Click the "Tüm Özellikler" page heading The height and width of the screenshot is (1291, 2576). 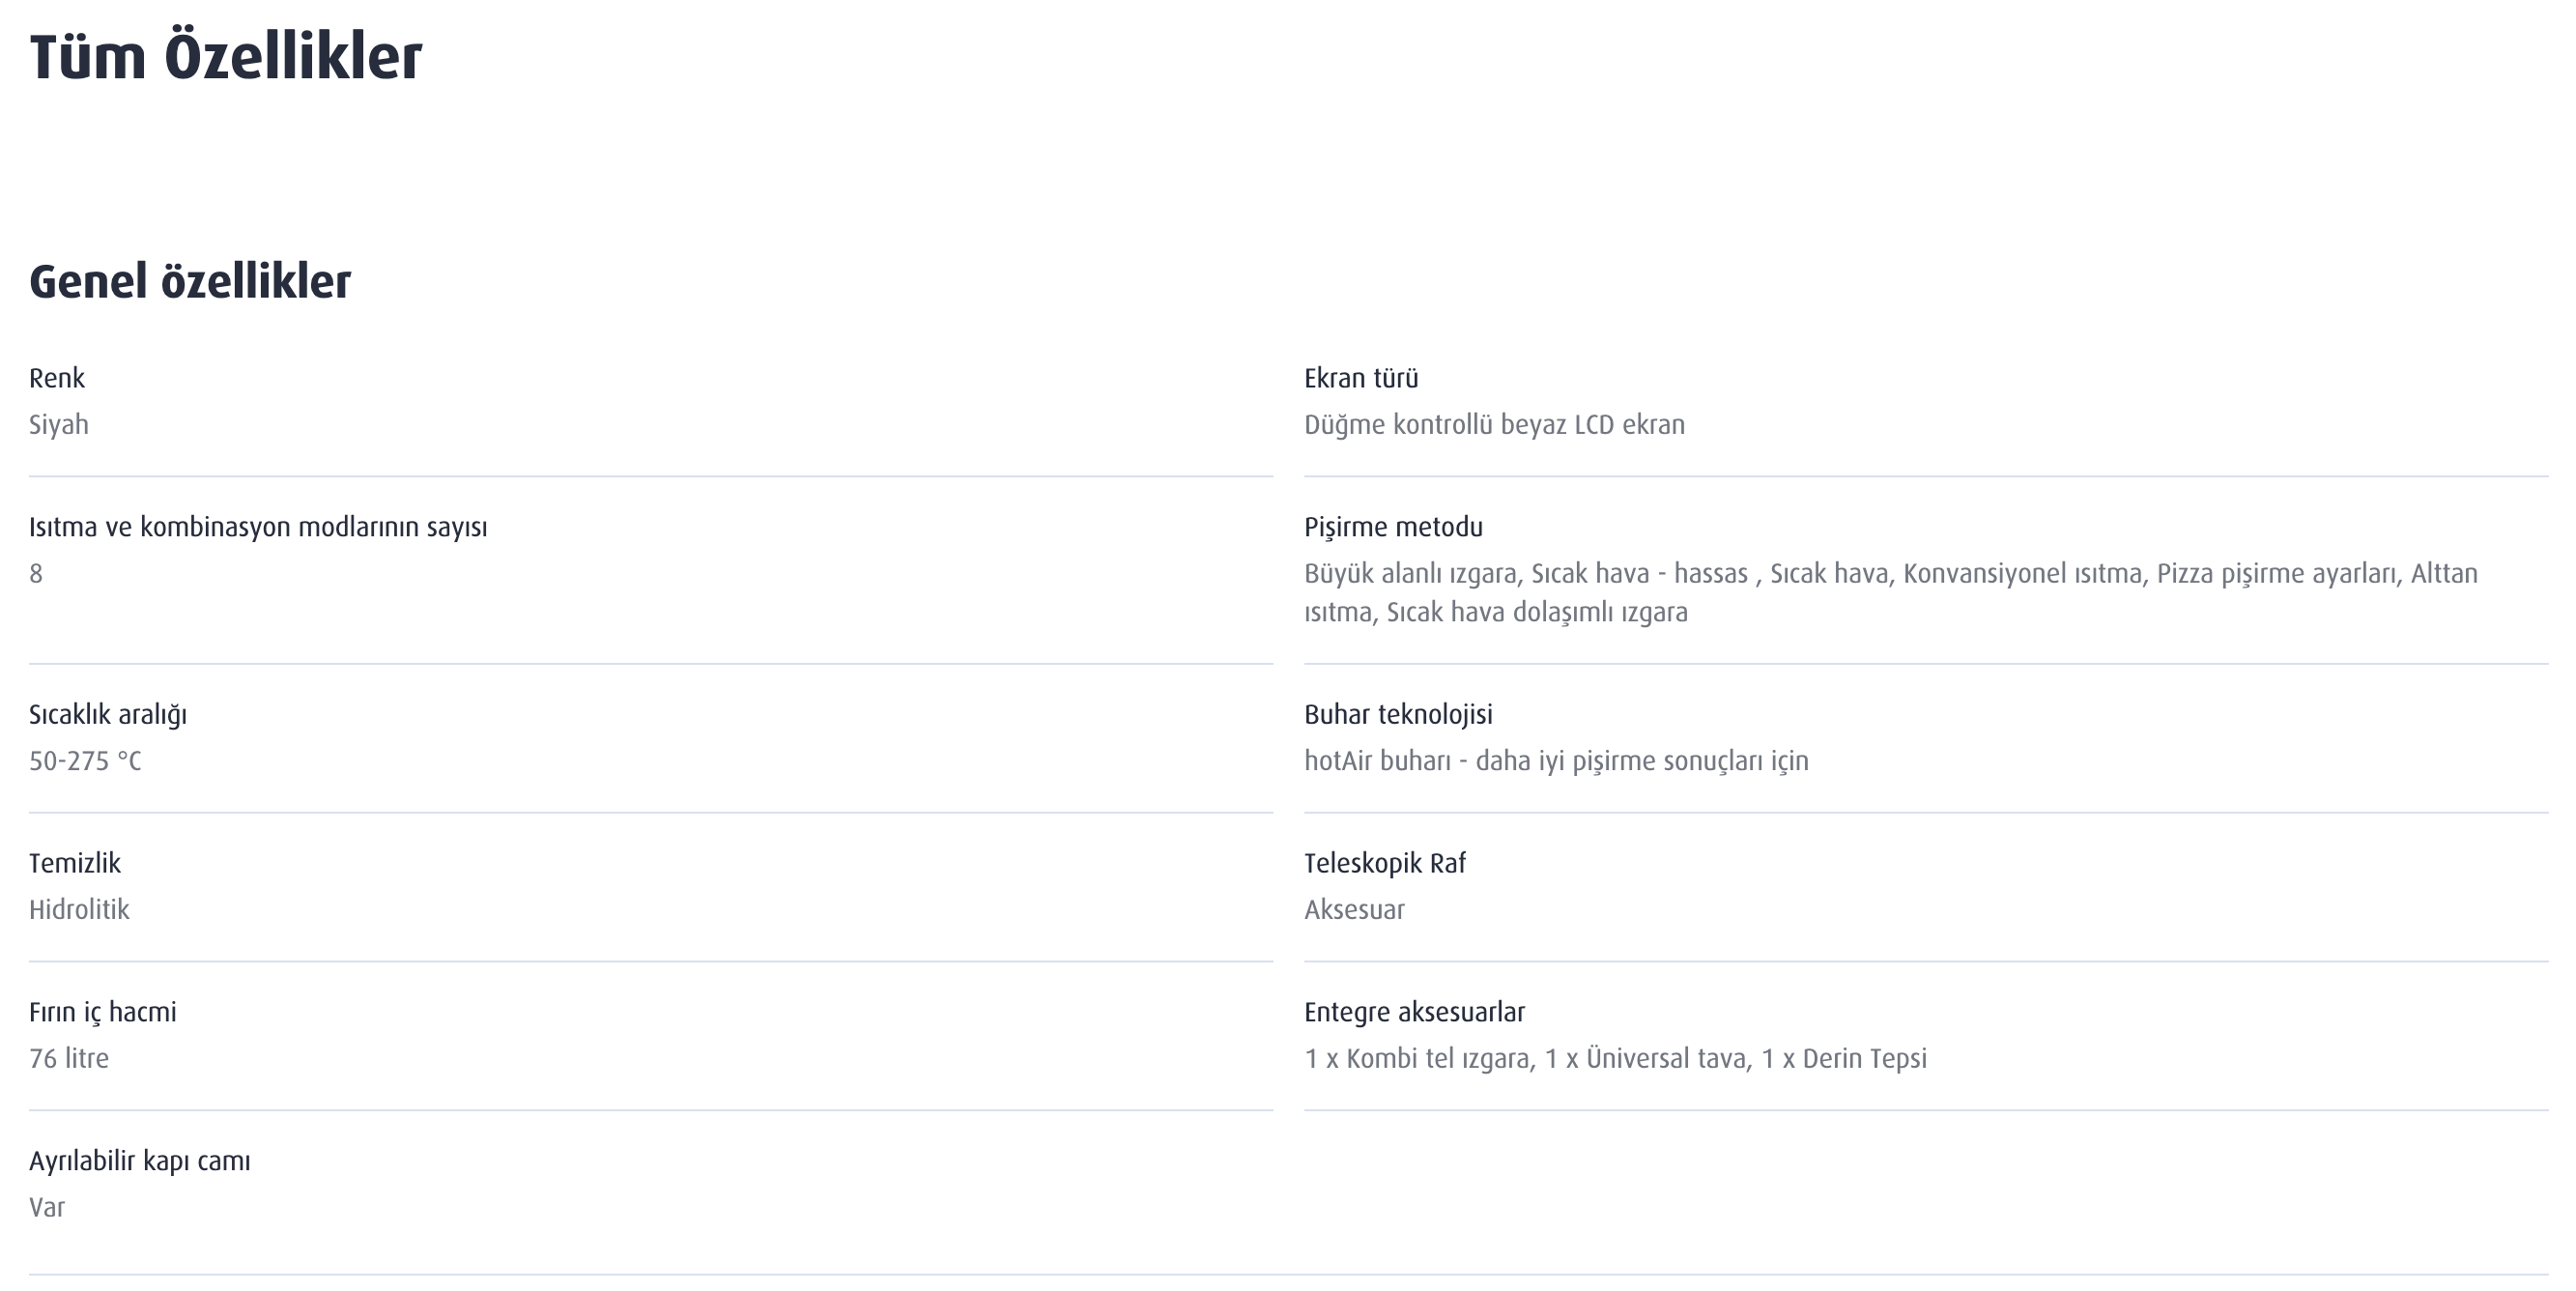coord(225,57)
